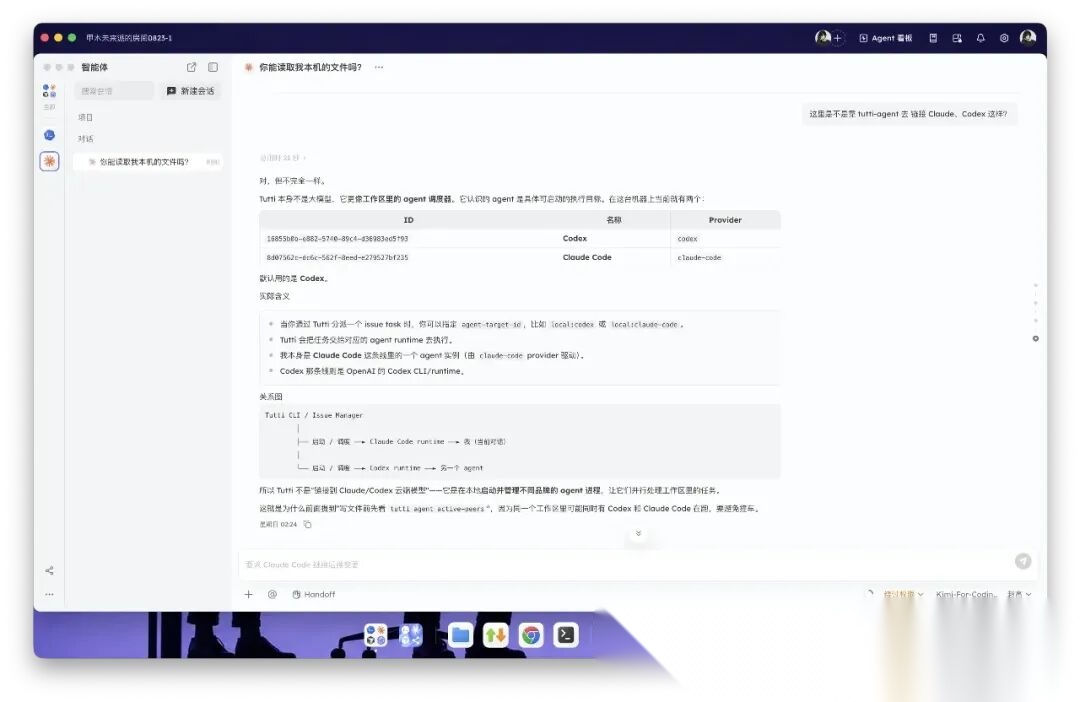The image size is (1080, 702).
Task: Start a new conversation with 新建会话
Action: pos(191,91)
